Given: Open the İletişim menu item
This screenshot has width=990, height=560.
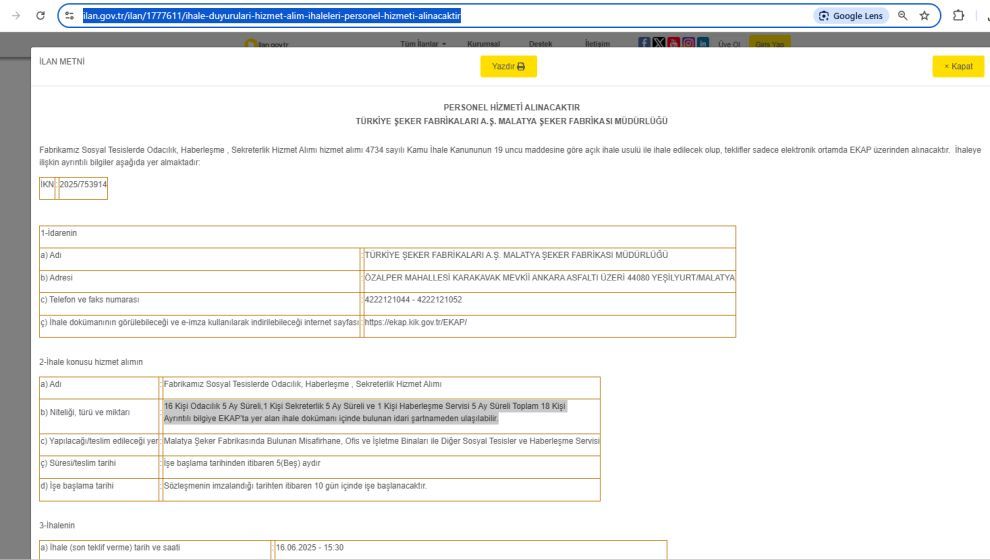Looking at the screenshot, I should coord(597,44).
